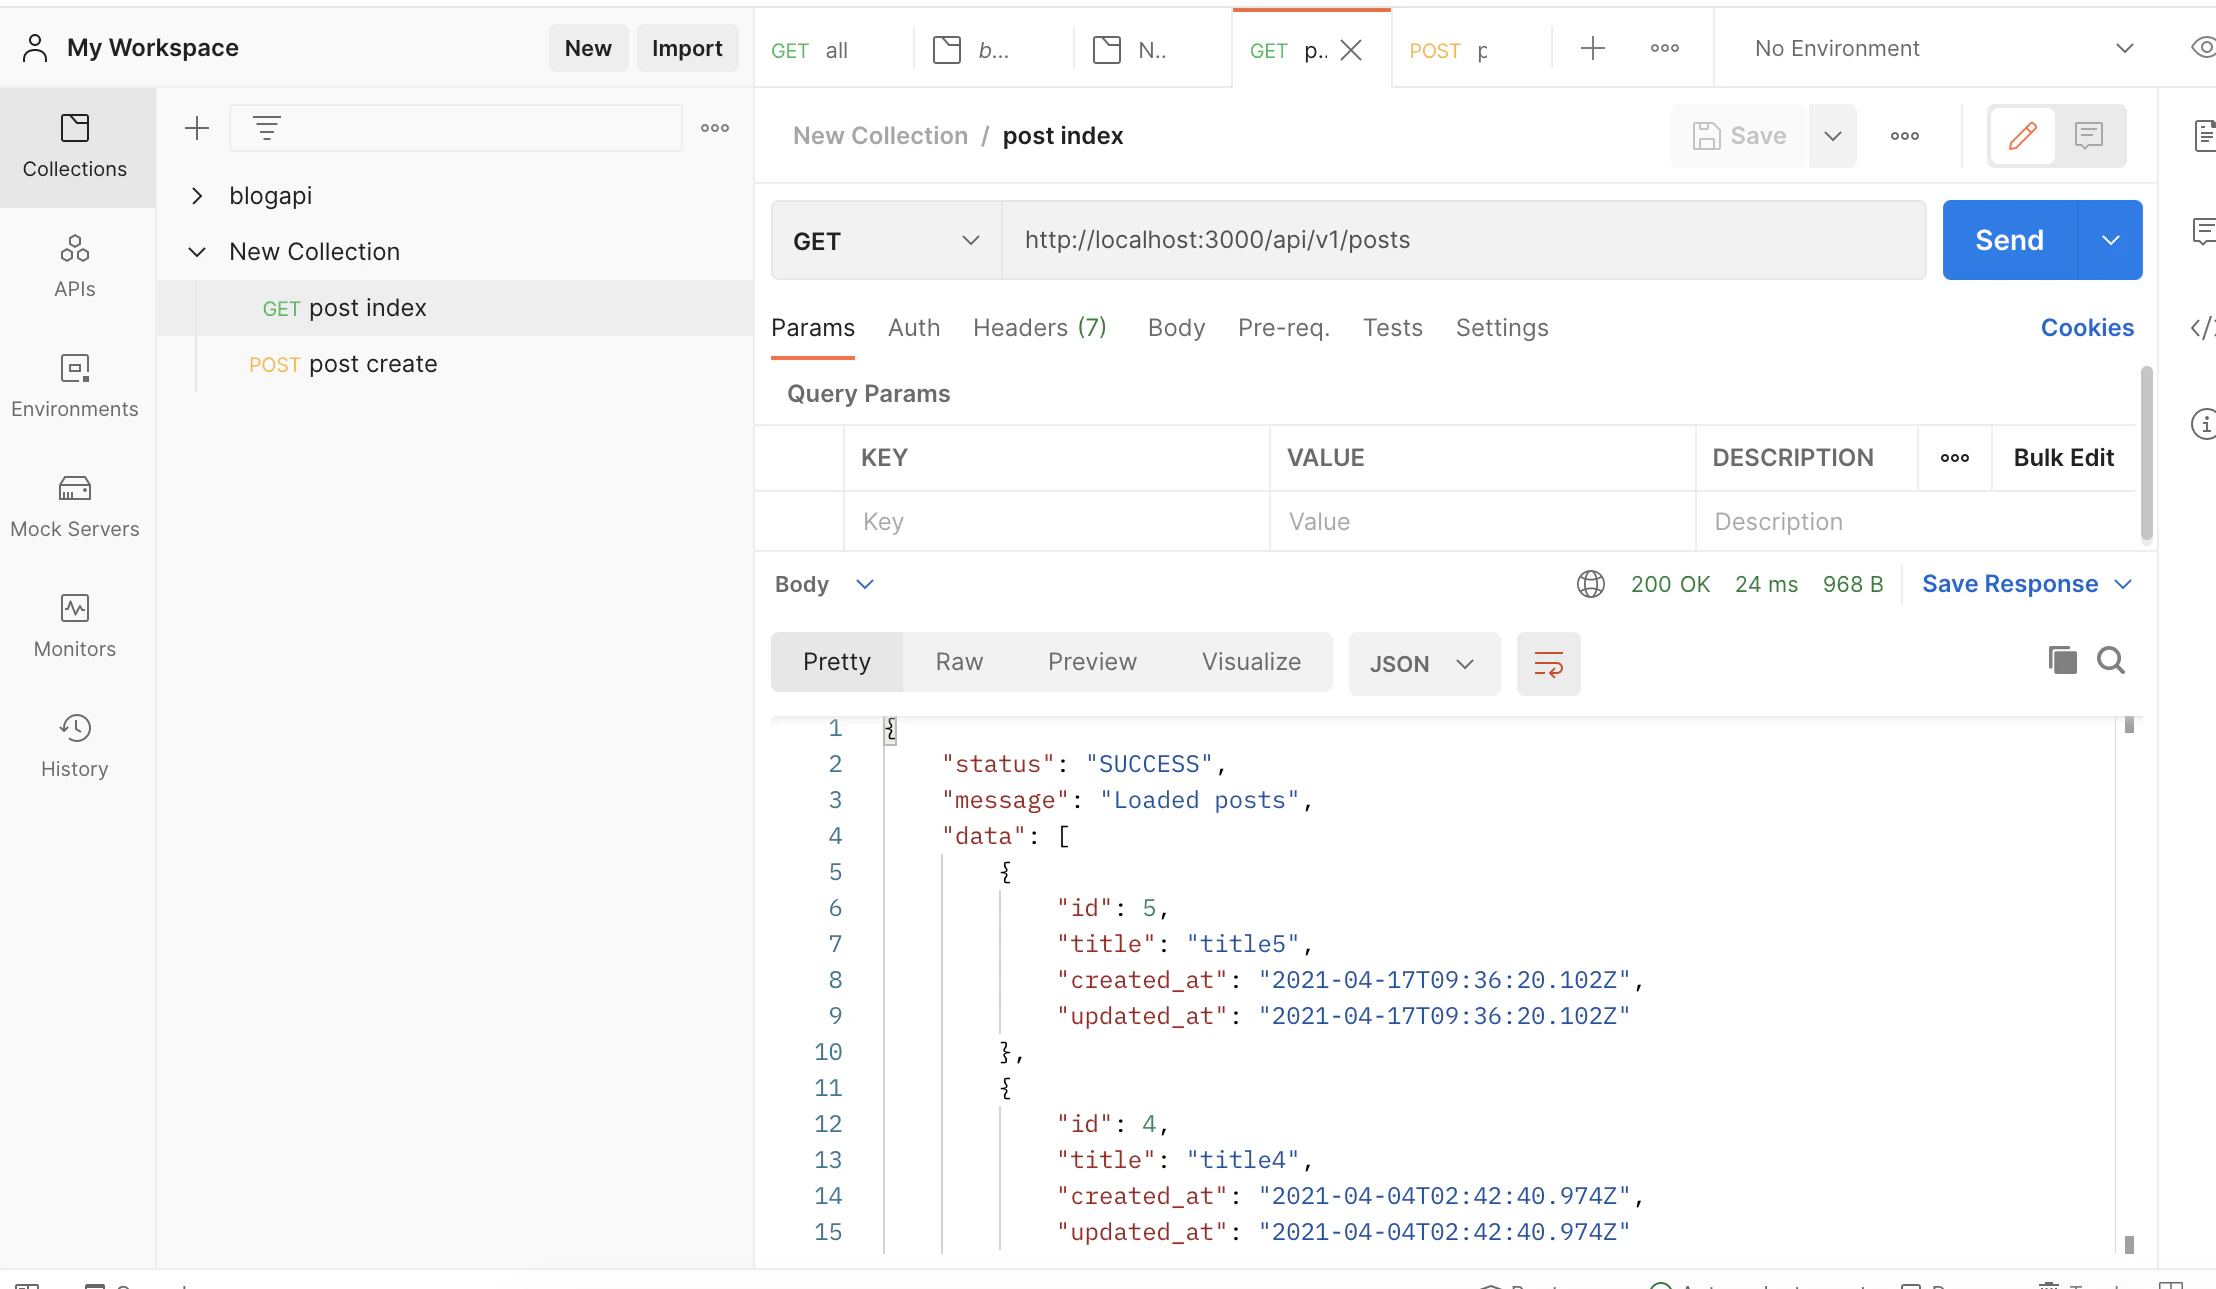Image resolution: width=2216 pixels, height=1289 pixels.
Task: Switch to the Headers (7) tab
Action: [x=1040, y=328]
